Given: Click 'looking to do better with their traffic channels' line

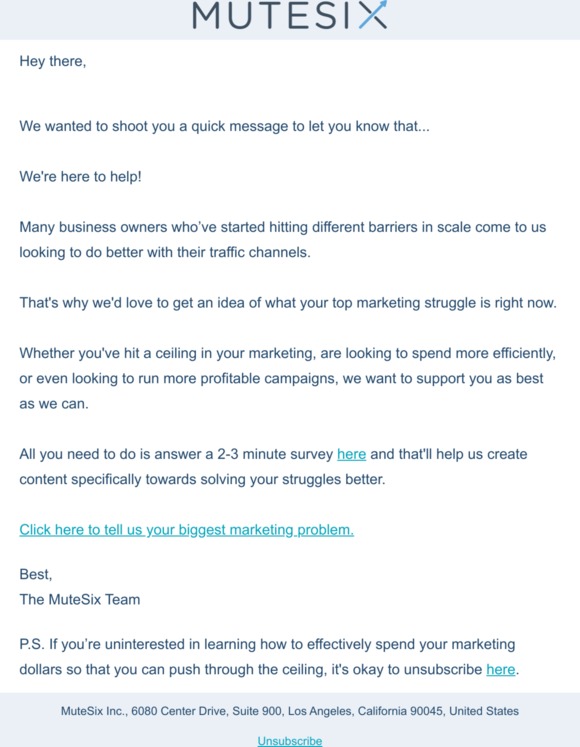Looking at the screenshot, I should click(165, 252).
